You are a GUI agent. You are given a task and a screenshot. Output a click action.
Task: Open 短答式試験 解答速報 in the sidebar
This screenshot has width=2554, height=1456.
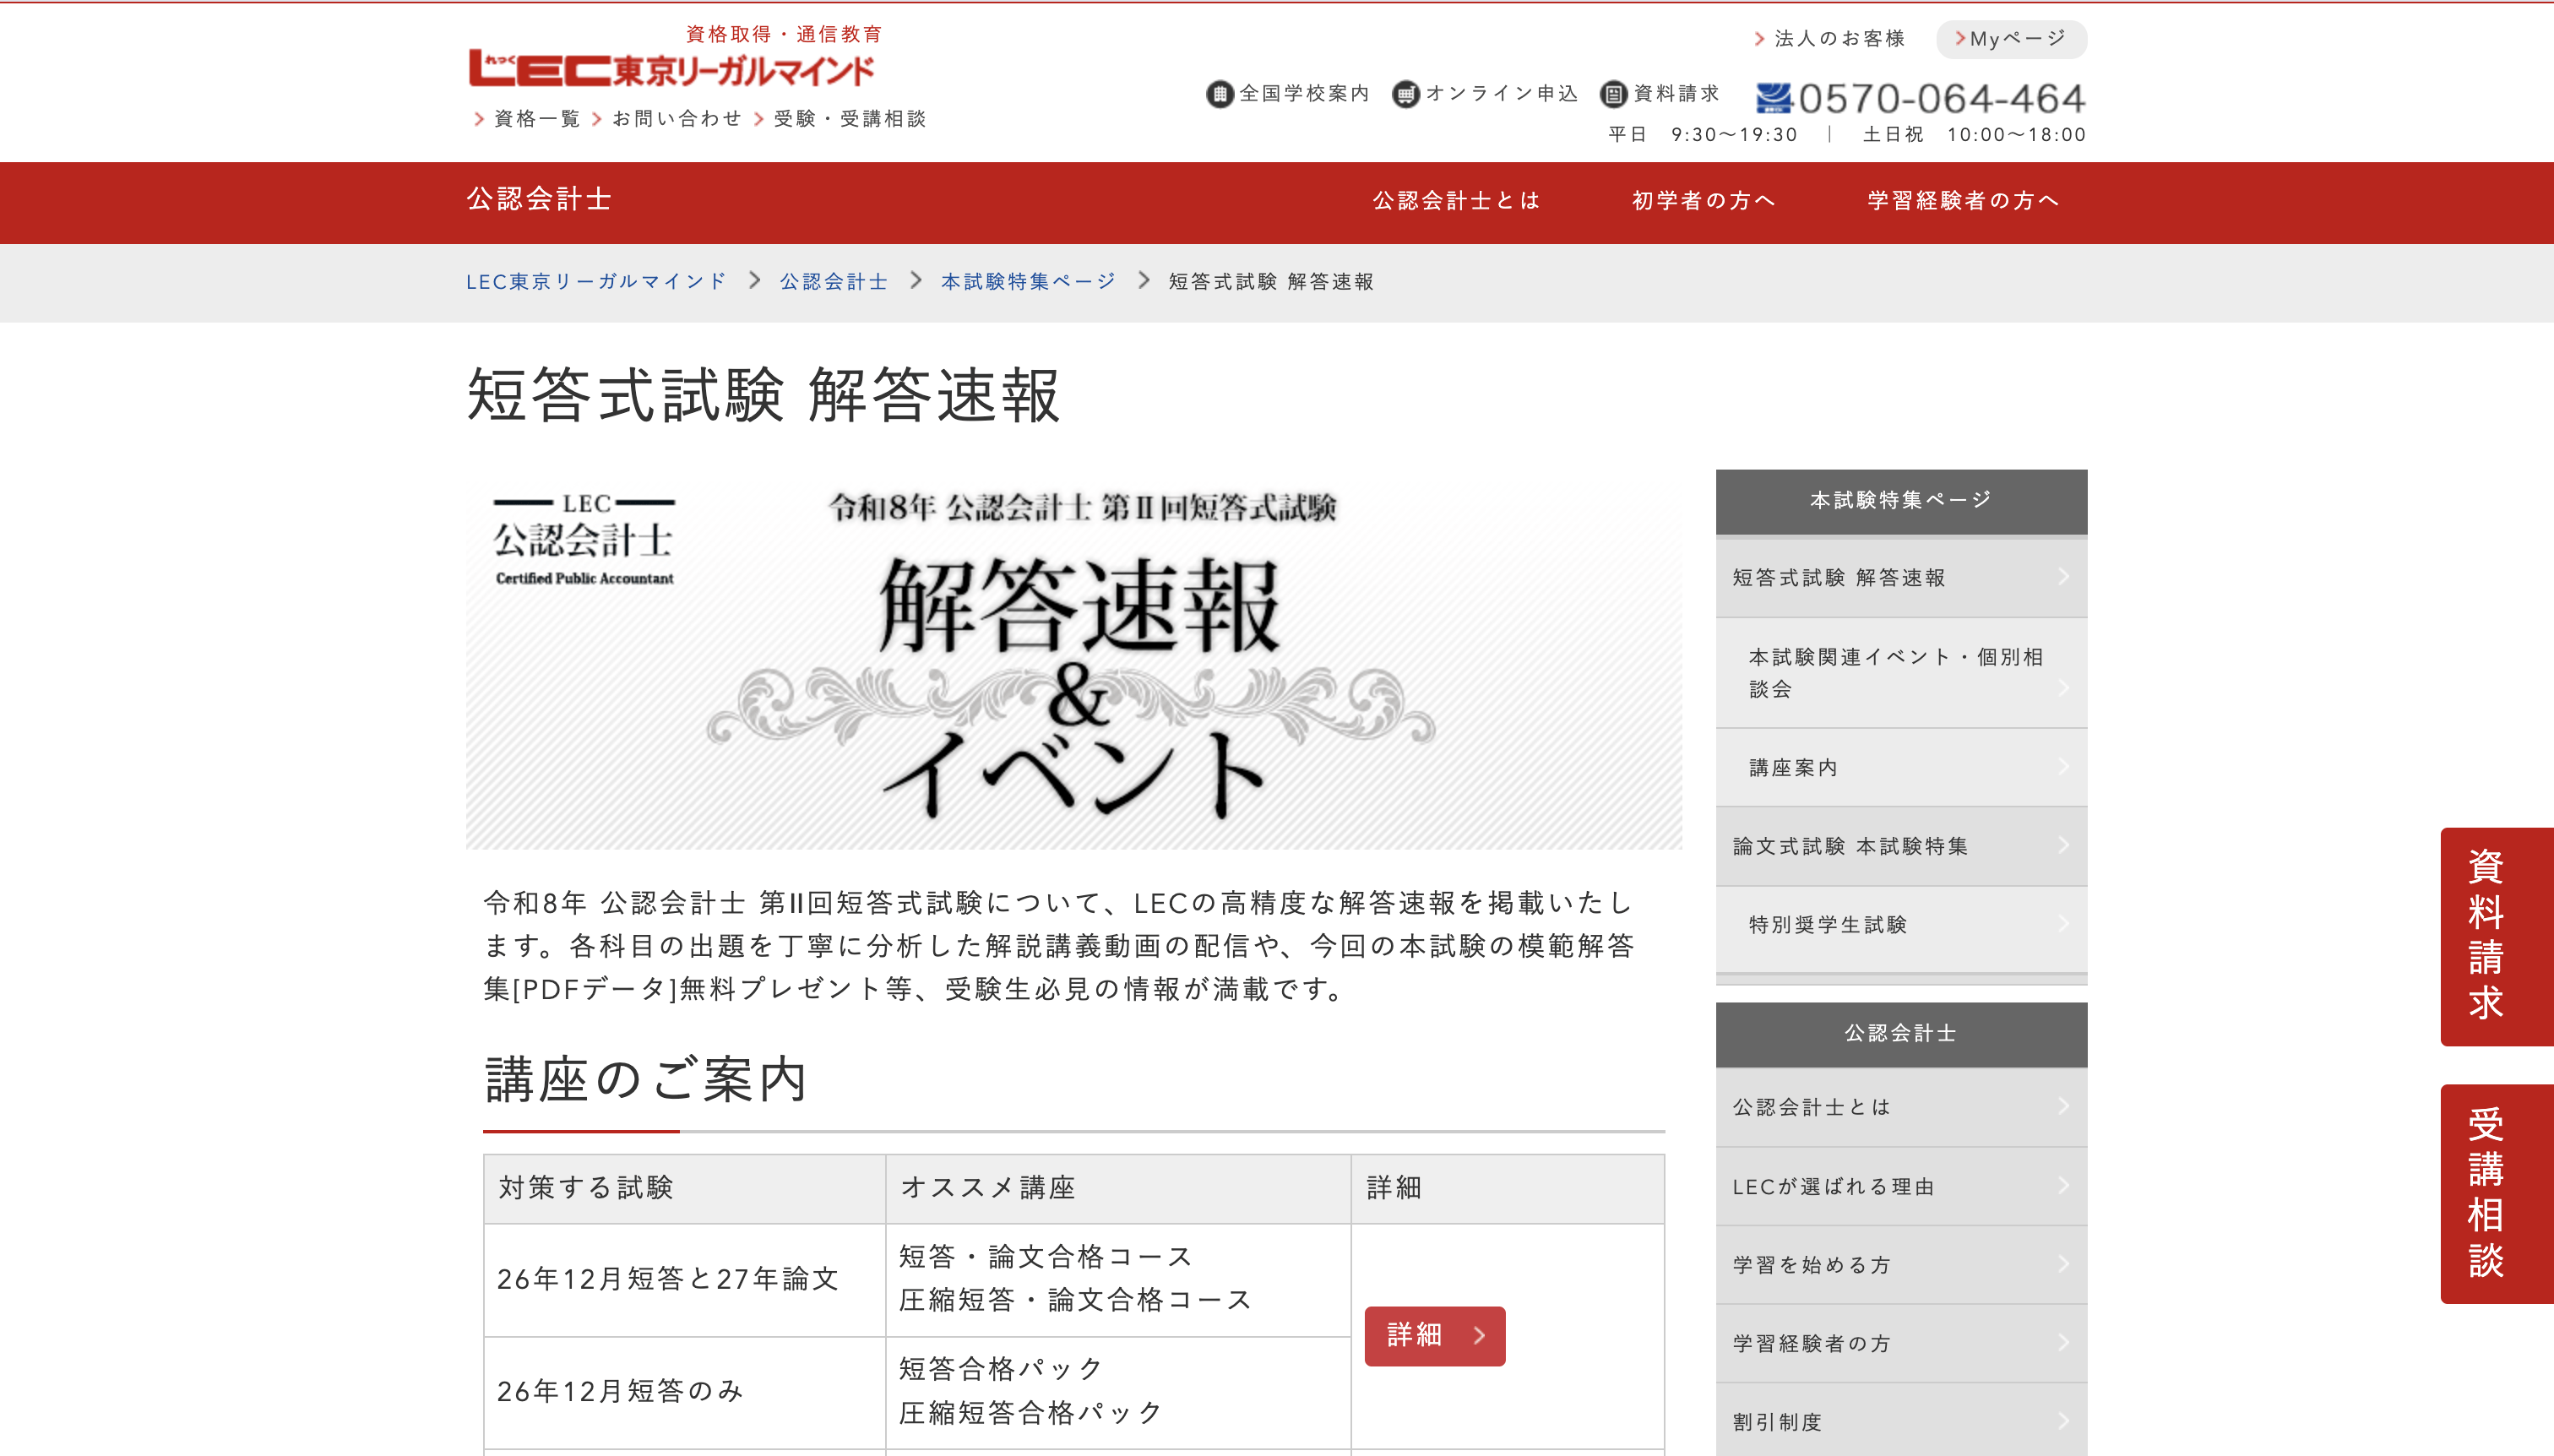point(1901,578)
